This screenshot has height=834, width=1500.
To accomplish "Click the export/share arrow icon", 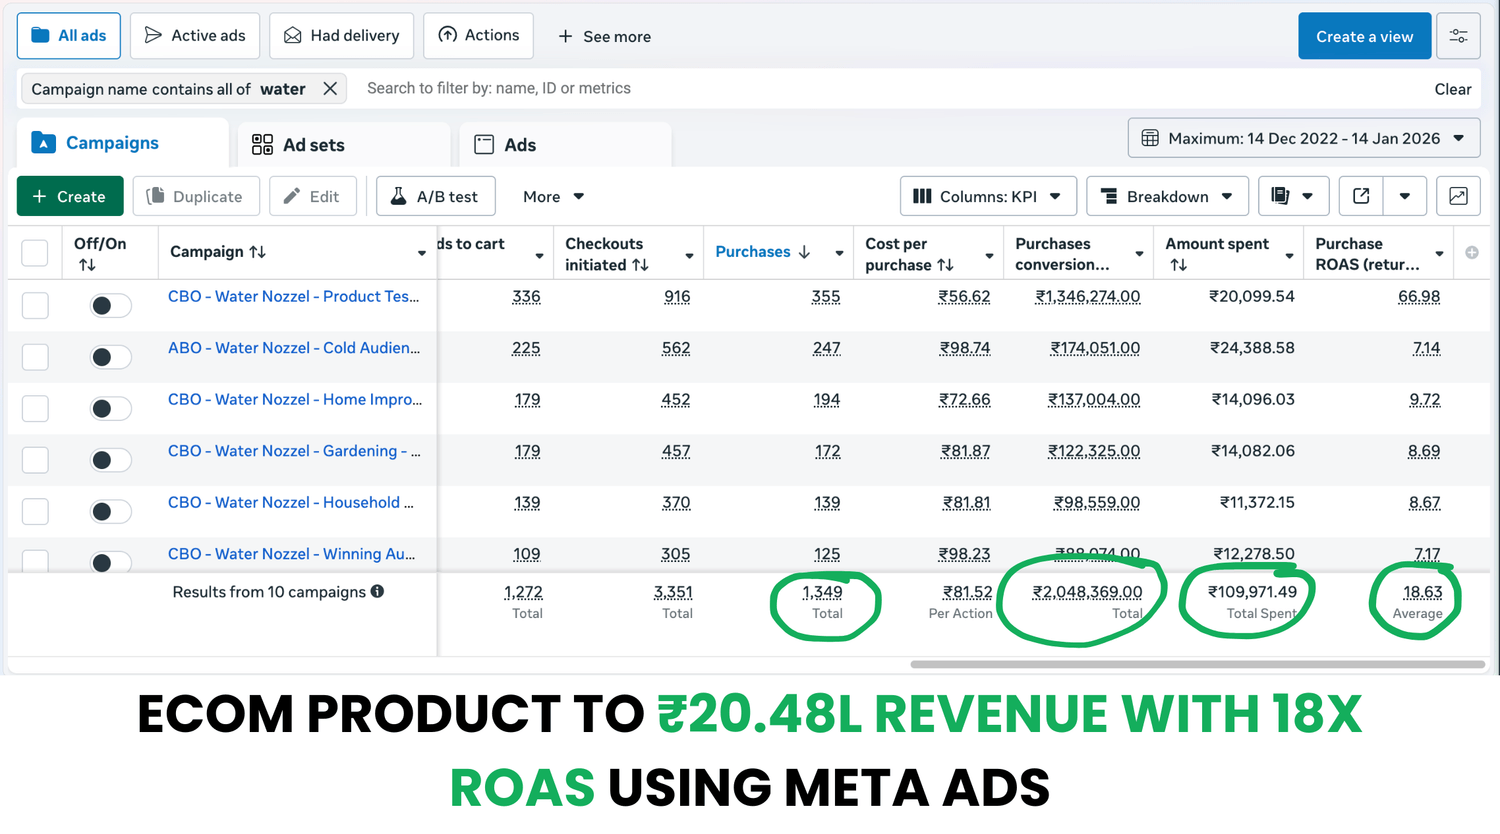I will 1361,196.
